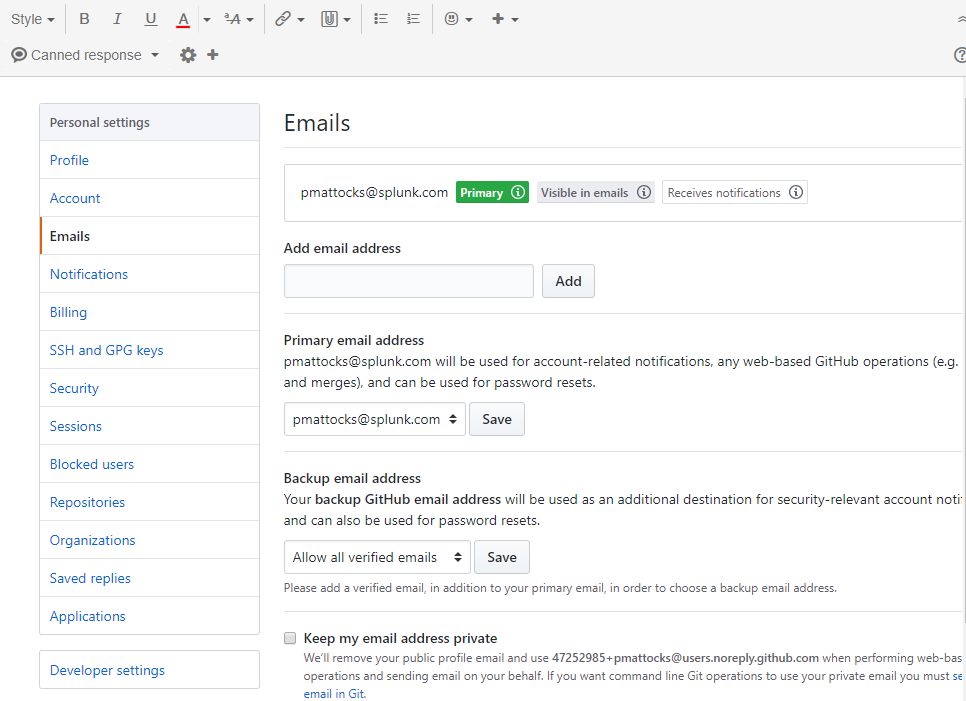The image size is (966, 701).
Task: Insert a bulleted list
Action: click(381, 19)
